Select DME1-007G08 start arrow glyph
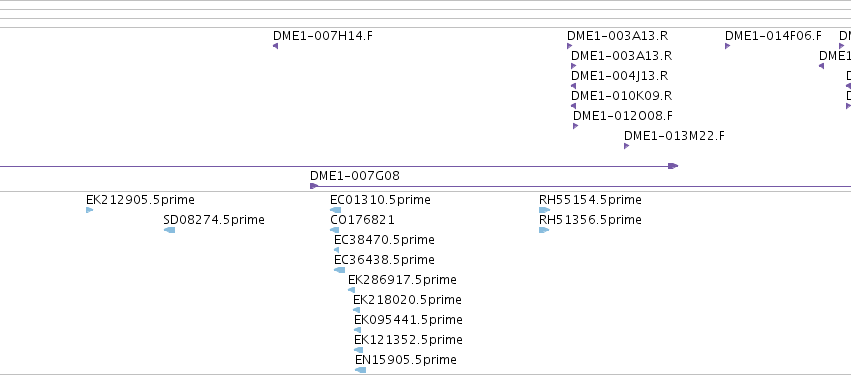 click(x=314, y=186)
